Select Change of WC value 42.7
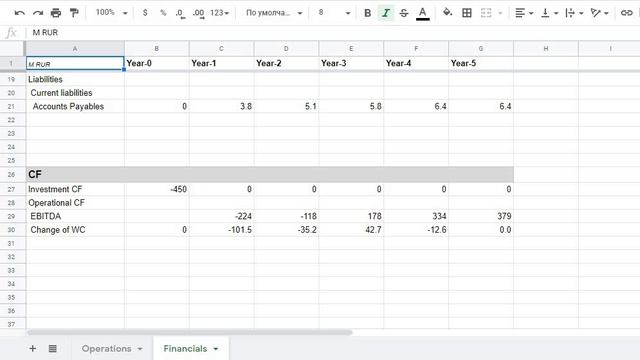 pyautogui.click(x=351, y=230)
